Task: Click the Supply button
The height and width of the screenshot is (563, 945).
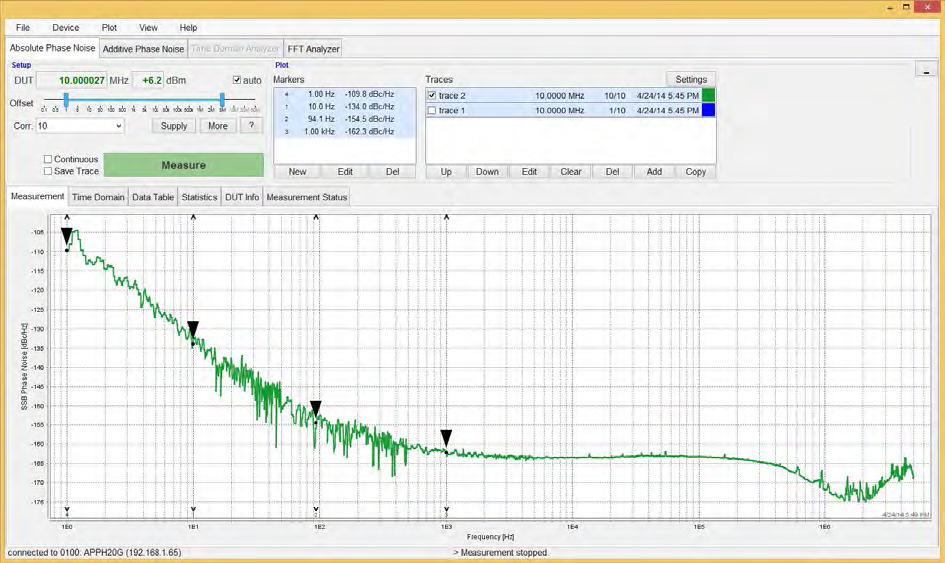Action: click(174, 126)
